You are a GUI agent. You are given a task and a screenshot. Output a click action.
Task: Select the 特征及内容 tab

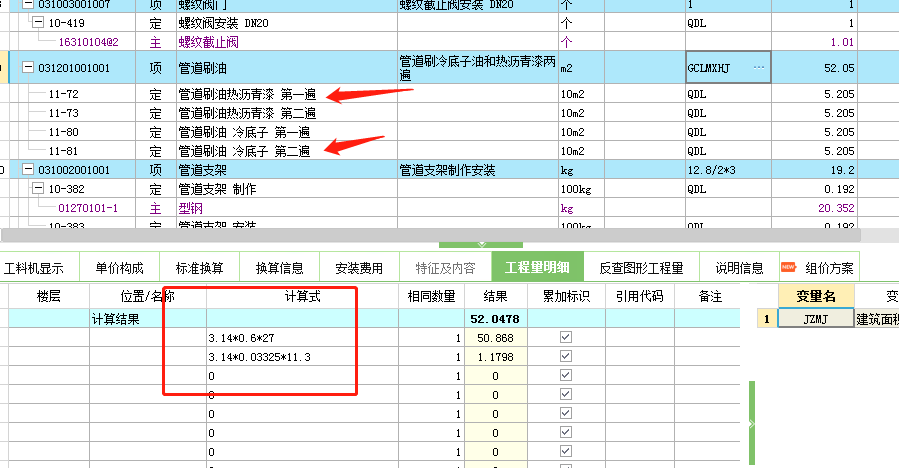click(x=445, y=268)
